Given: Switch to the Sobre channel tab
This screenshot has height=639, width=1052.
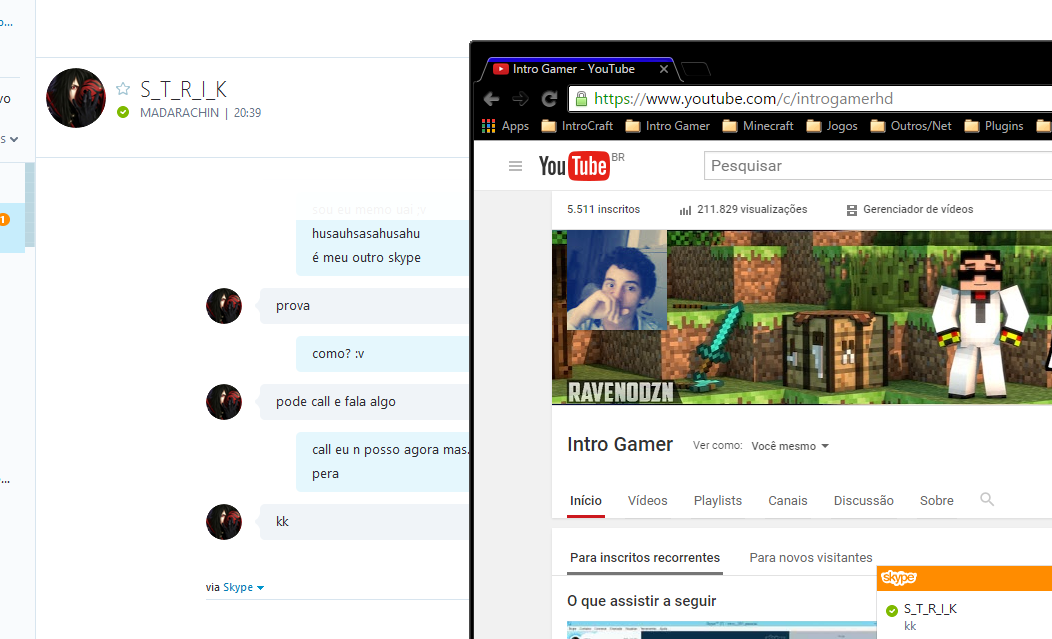Looking at the screenshot, I should click(937, 501).
